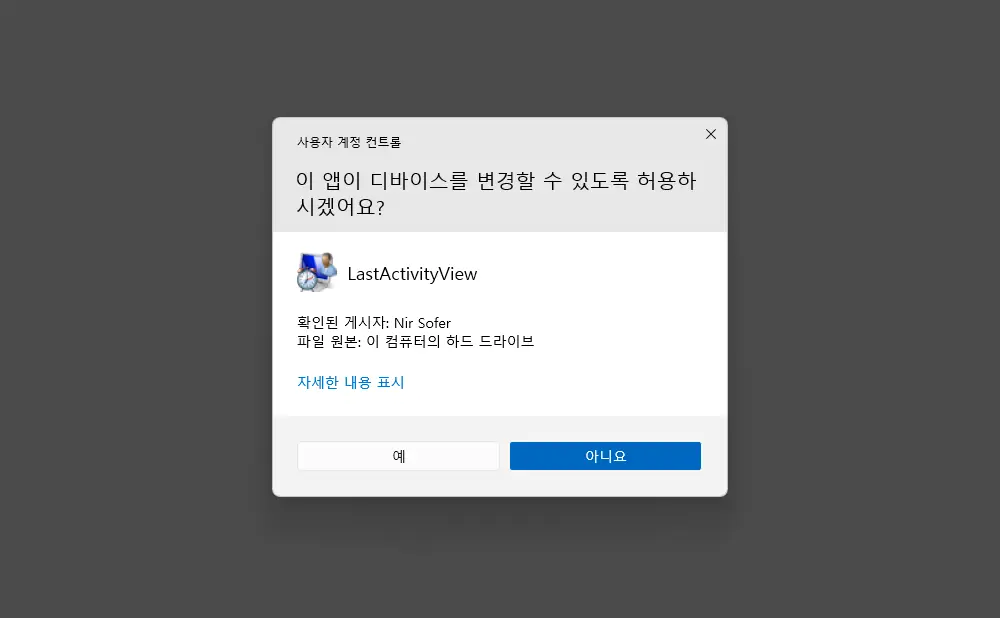
Task: Click the person figure in the app icon
Action: coord(328,264)
